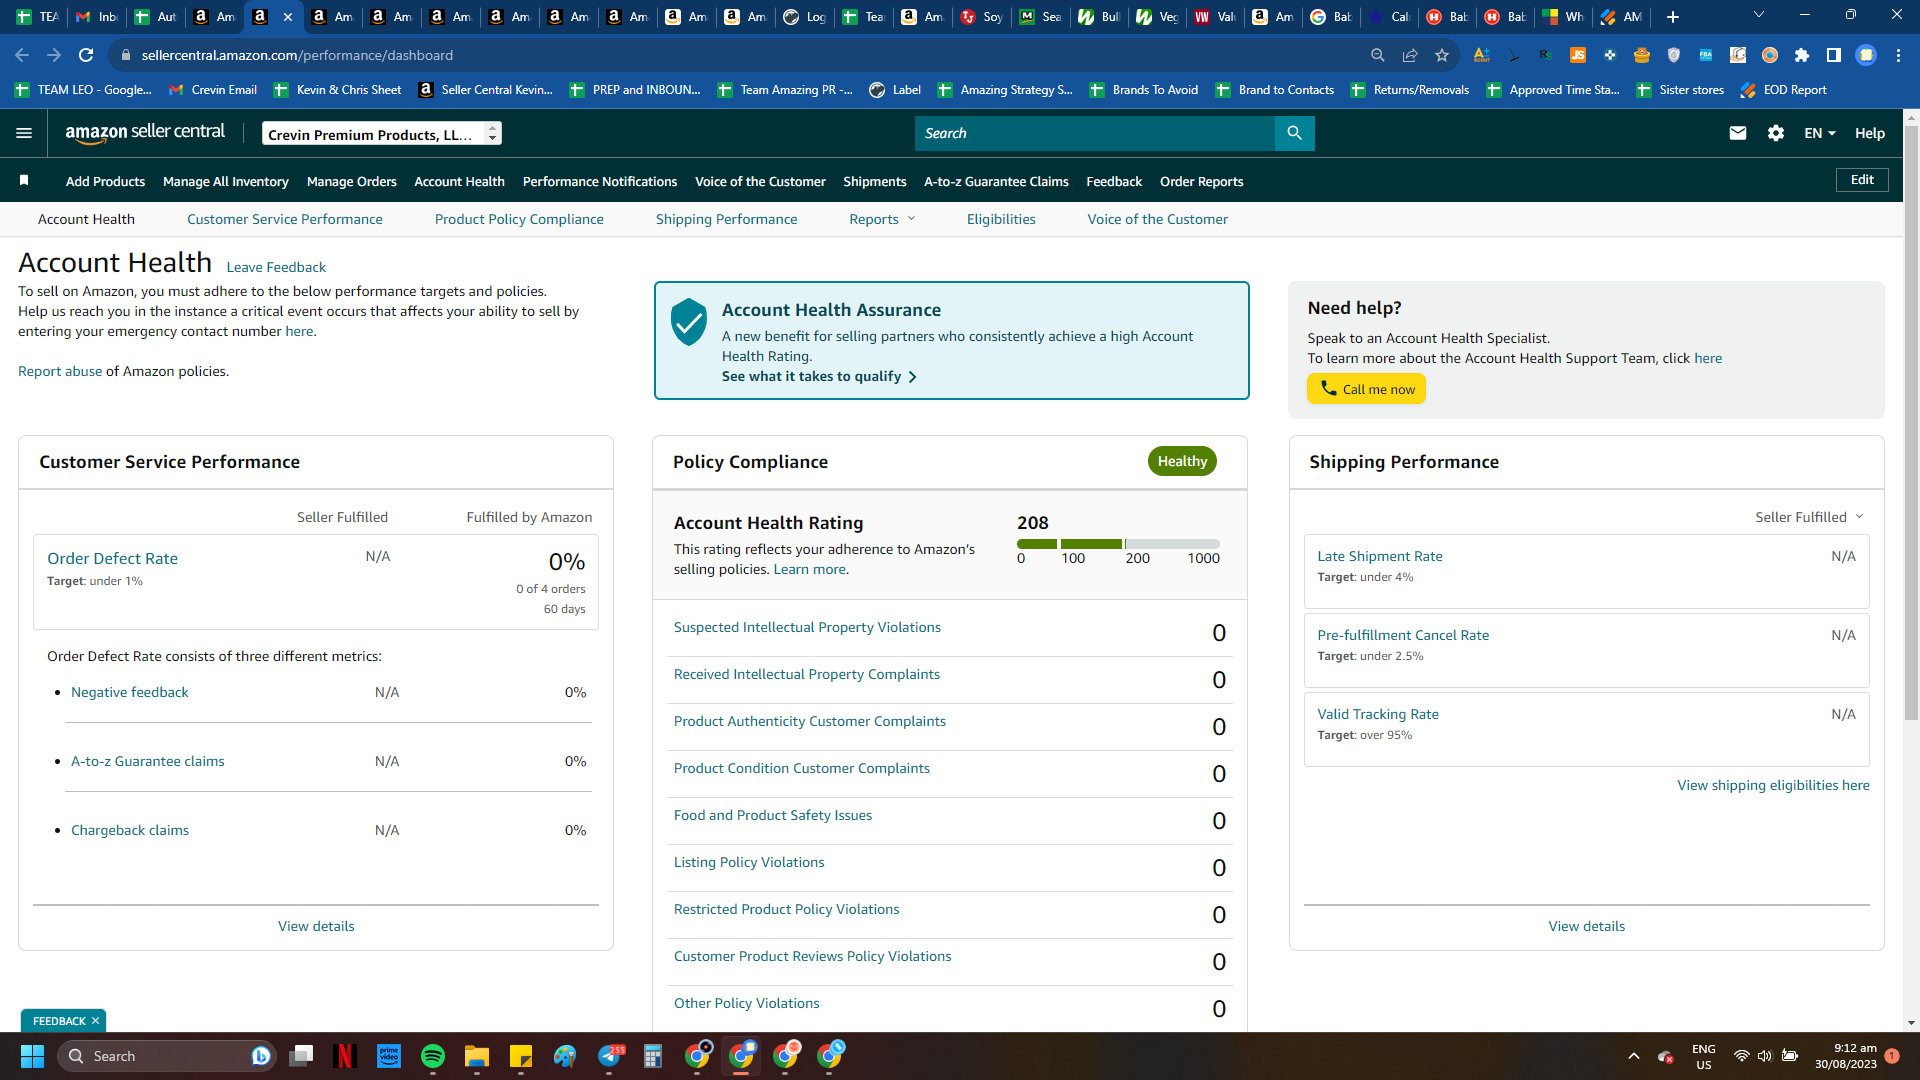The height and width of the screenshot is (1080, 1920).
Task: Click the Call me now button
Action: pos(1366,389)
